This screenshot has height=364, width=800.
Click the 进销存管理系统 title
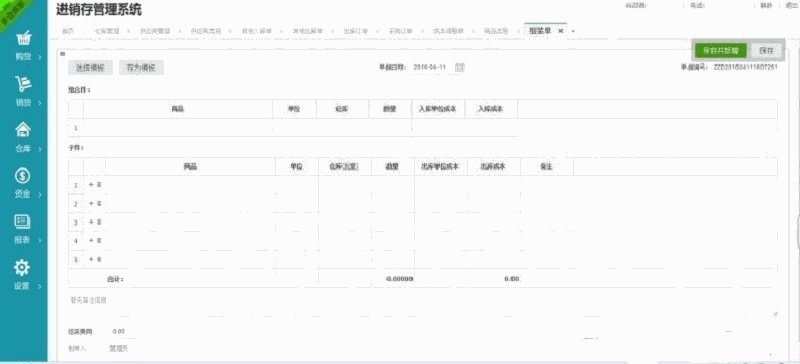(x=98, y=9)
